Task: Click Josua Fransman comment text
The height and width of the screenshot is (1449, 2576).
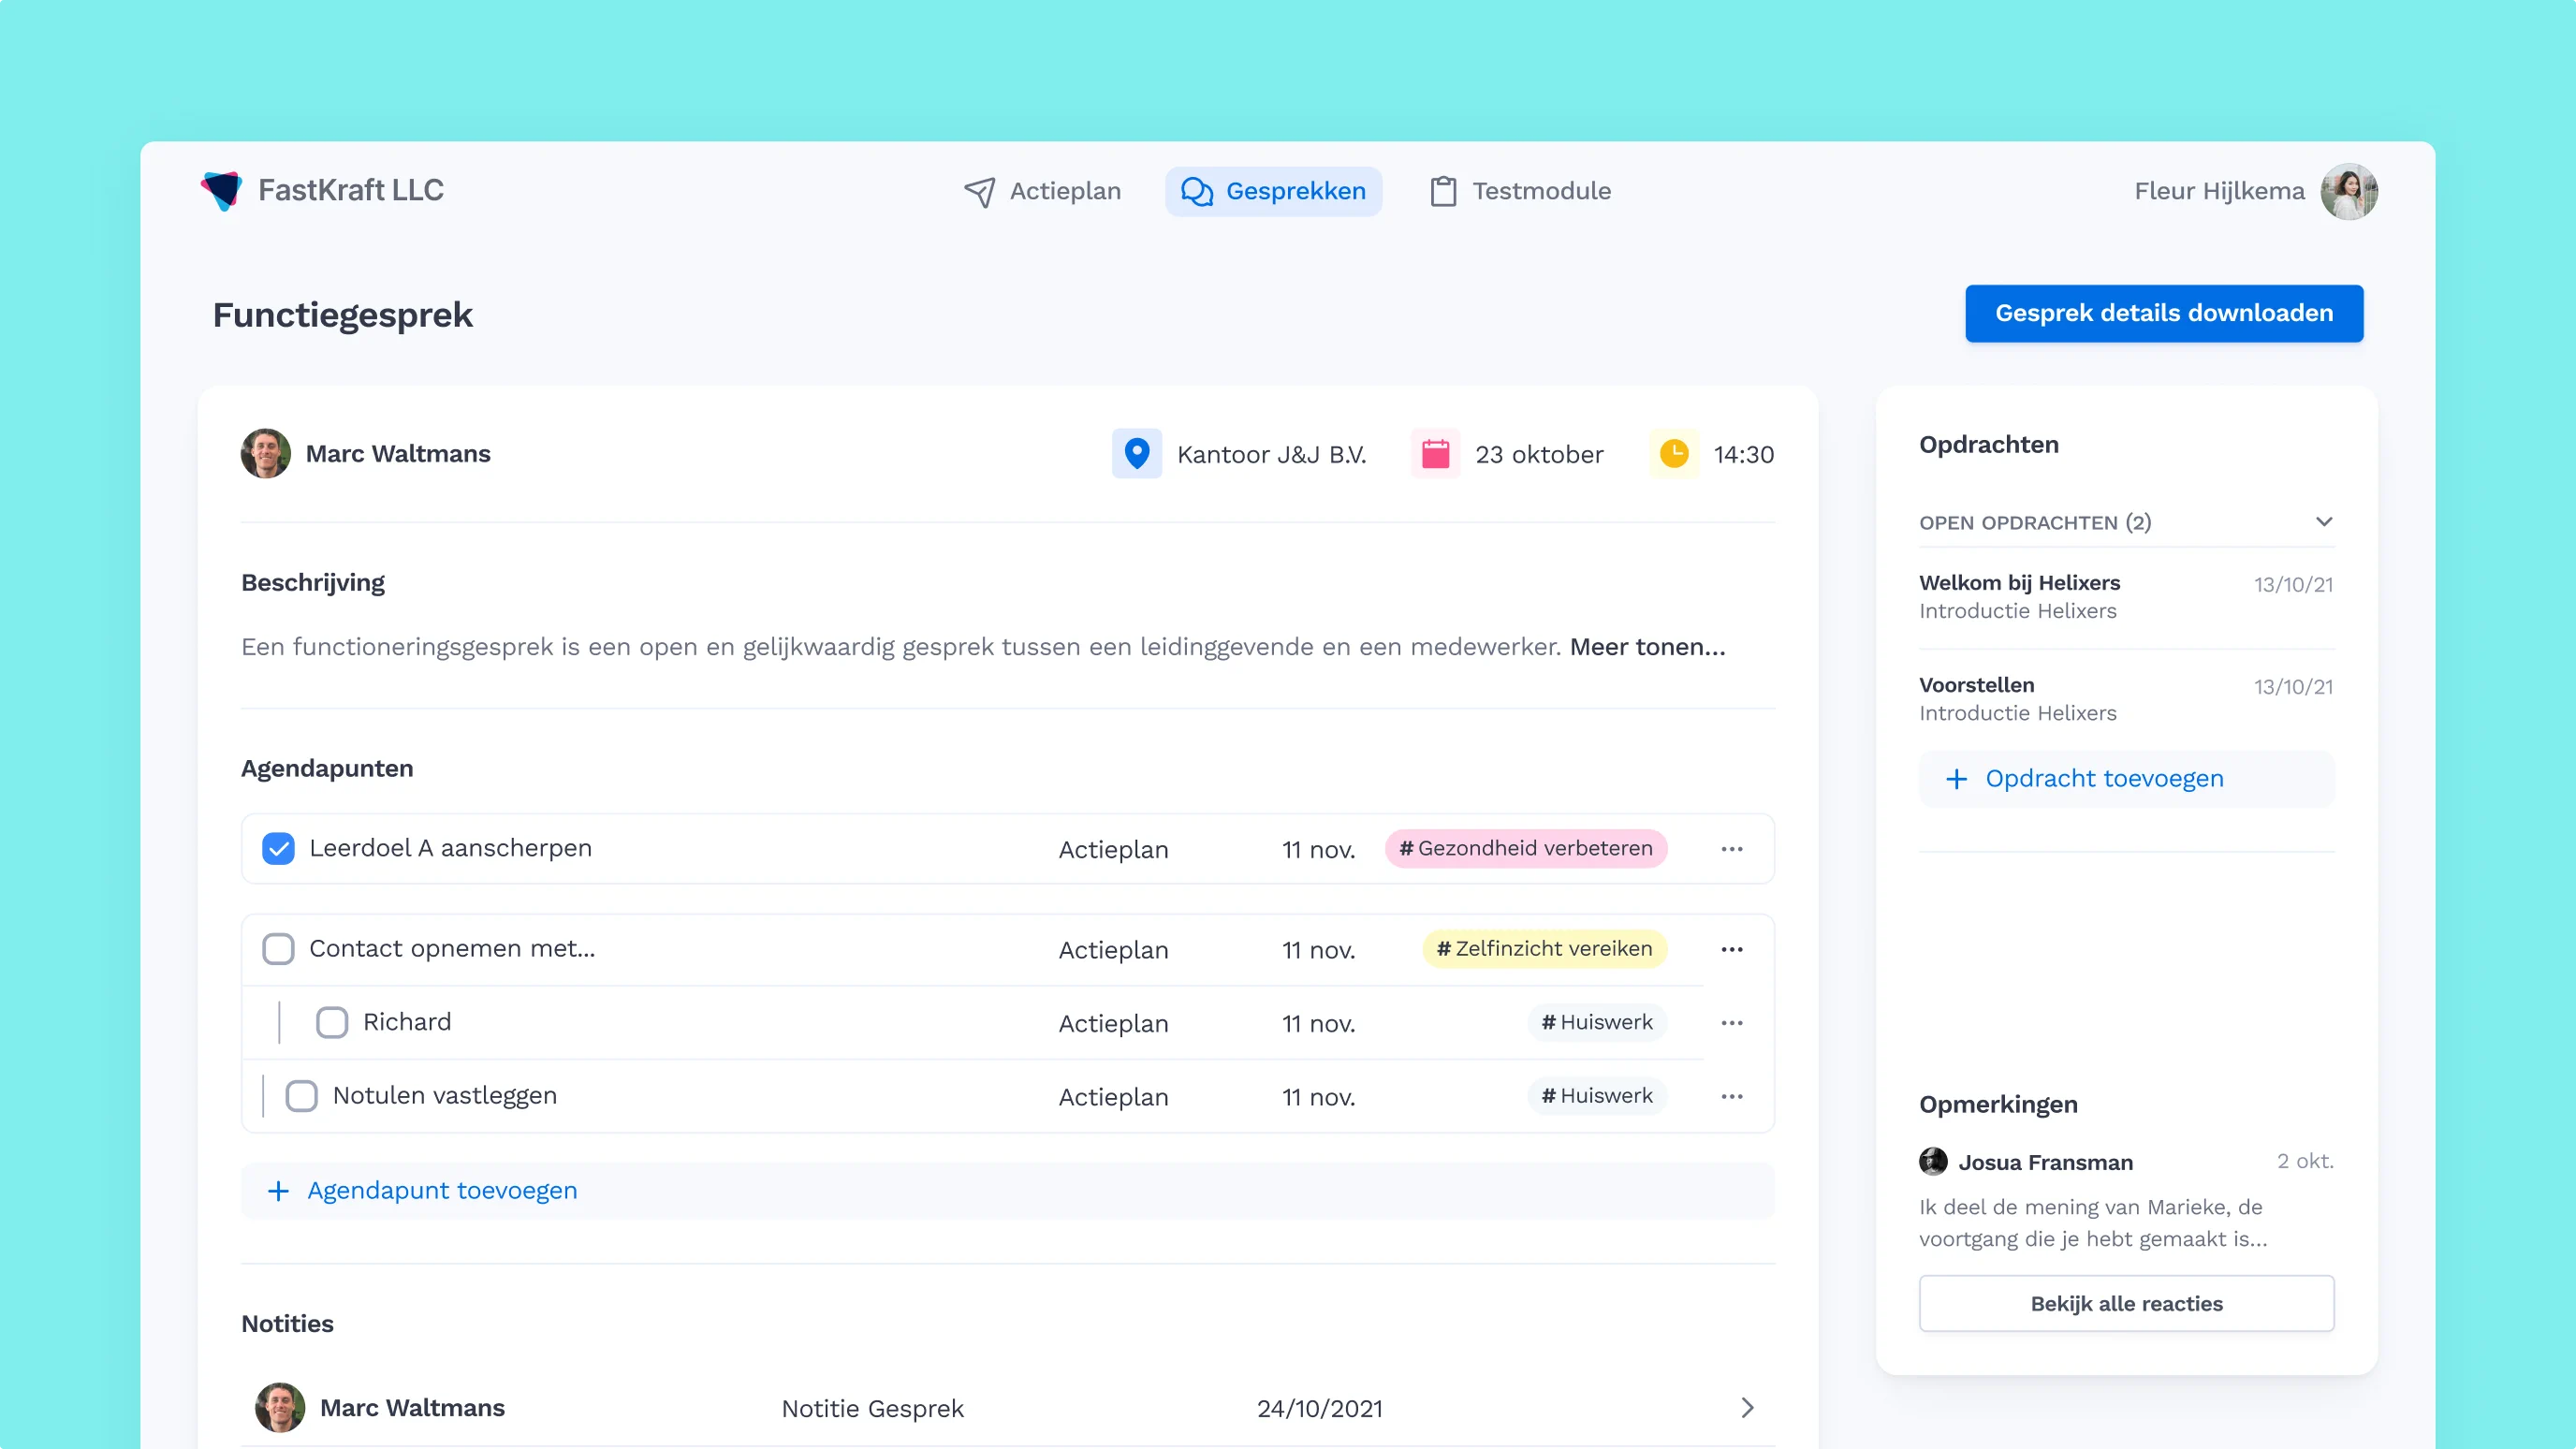Action: [2092, 1223]
